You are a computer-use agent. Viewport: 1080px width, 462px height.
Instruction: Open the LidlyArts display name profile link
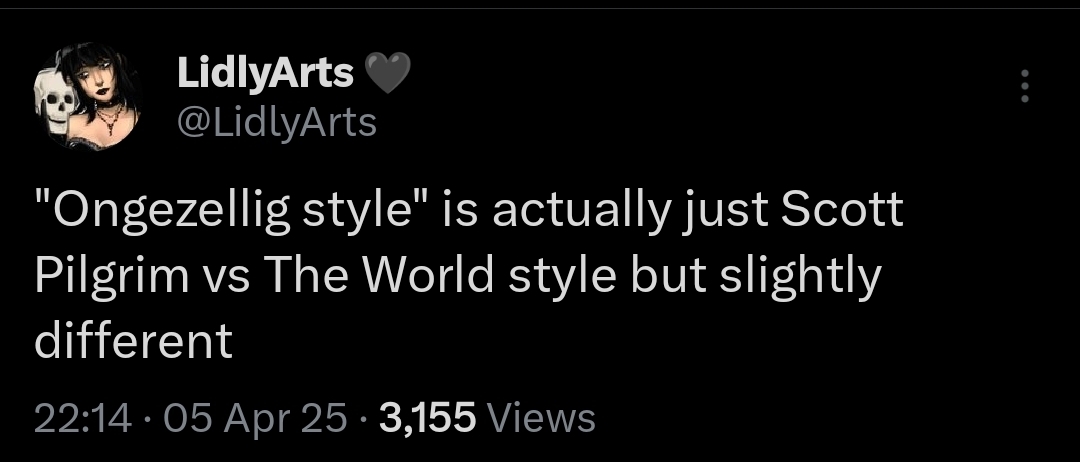click(264, 72)
